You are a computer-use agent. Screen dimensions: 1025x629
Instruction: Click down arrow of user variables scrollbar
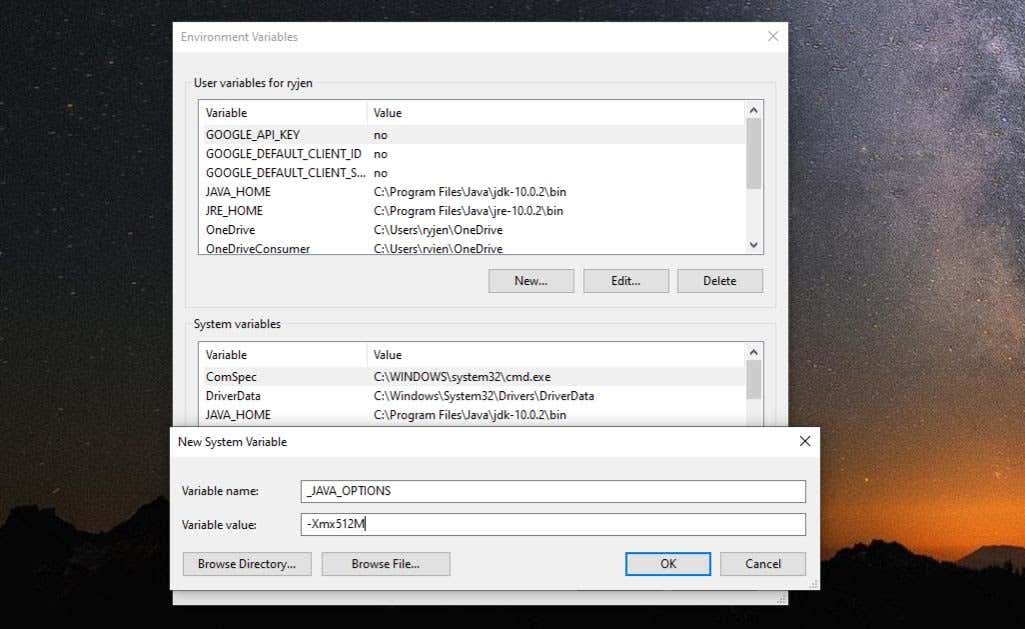coord(754,245)
